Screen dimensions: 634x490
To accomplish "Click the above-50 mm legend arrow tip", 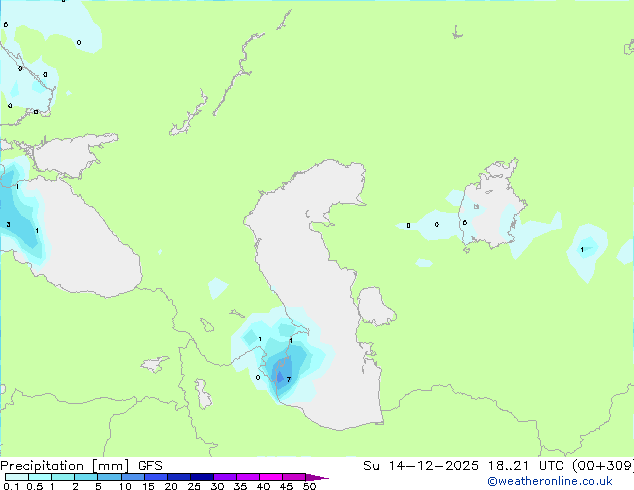I will [x=317, y=477].
